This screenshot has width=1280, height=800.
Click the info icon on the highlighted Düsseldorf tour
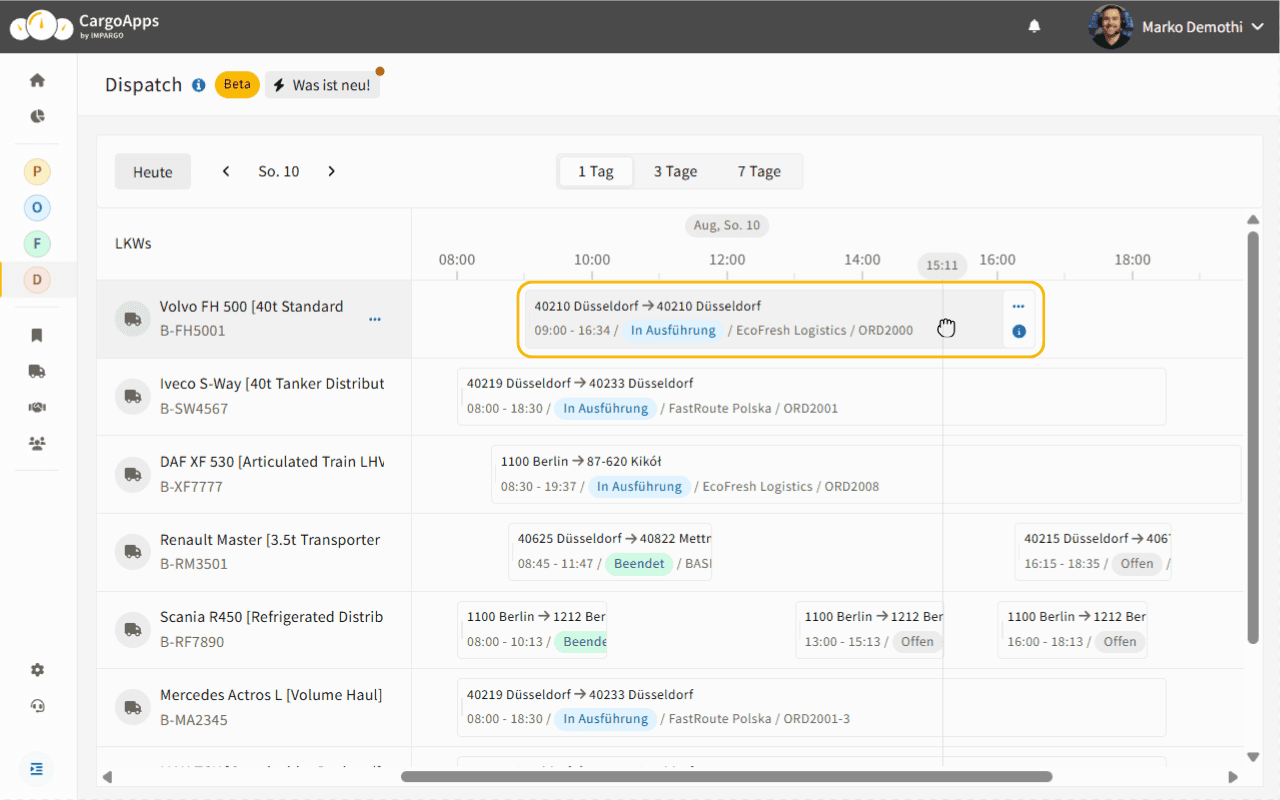click(x=1018, y=331)
